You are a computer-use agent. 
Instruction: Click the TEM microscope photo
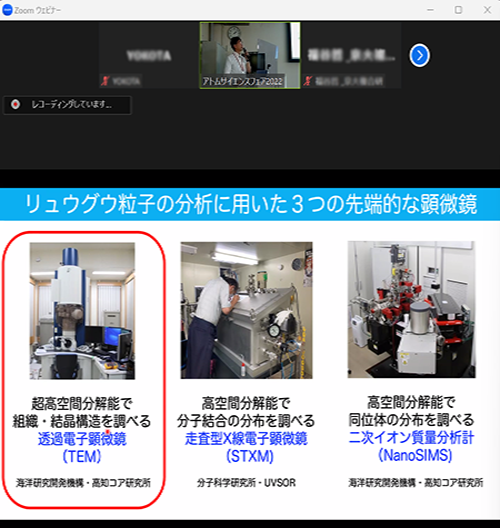point(82,311)
